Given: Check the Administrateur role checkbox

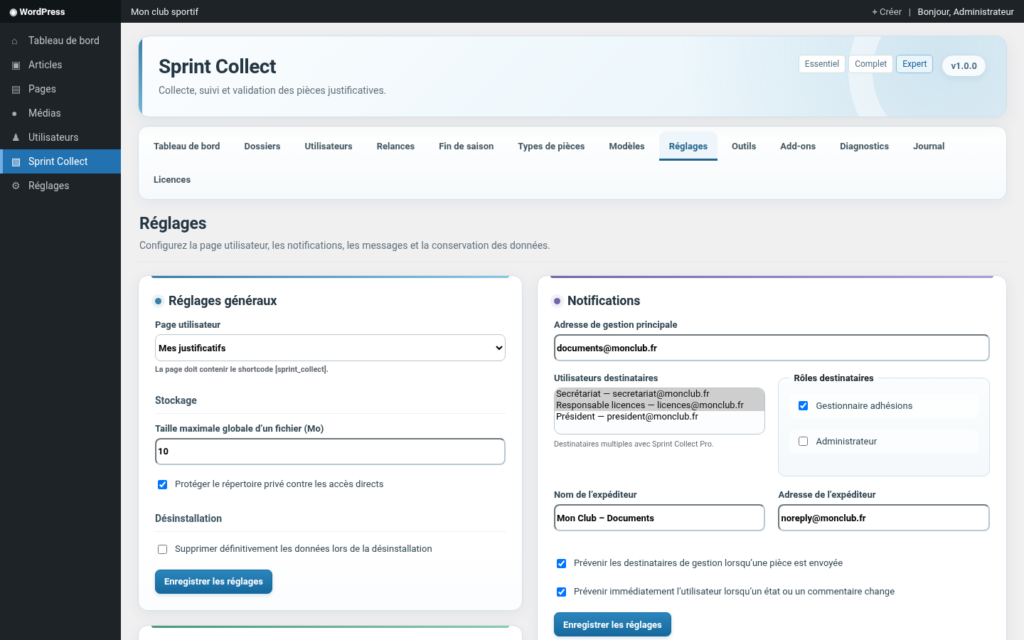Looking at the screenshot, I should pos(803,441).
